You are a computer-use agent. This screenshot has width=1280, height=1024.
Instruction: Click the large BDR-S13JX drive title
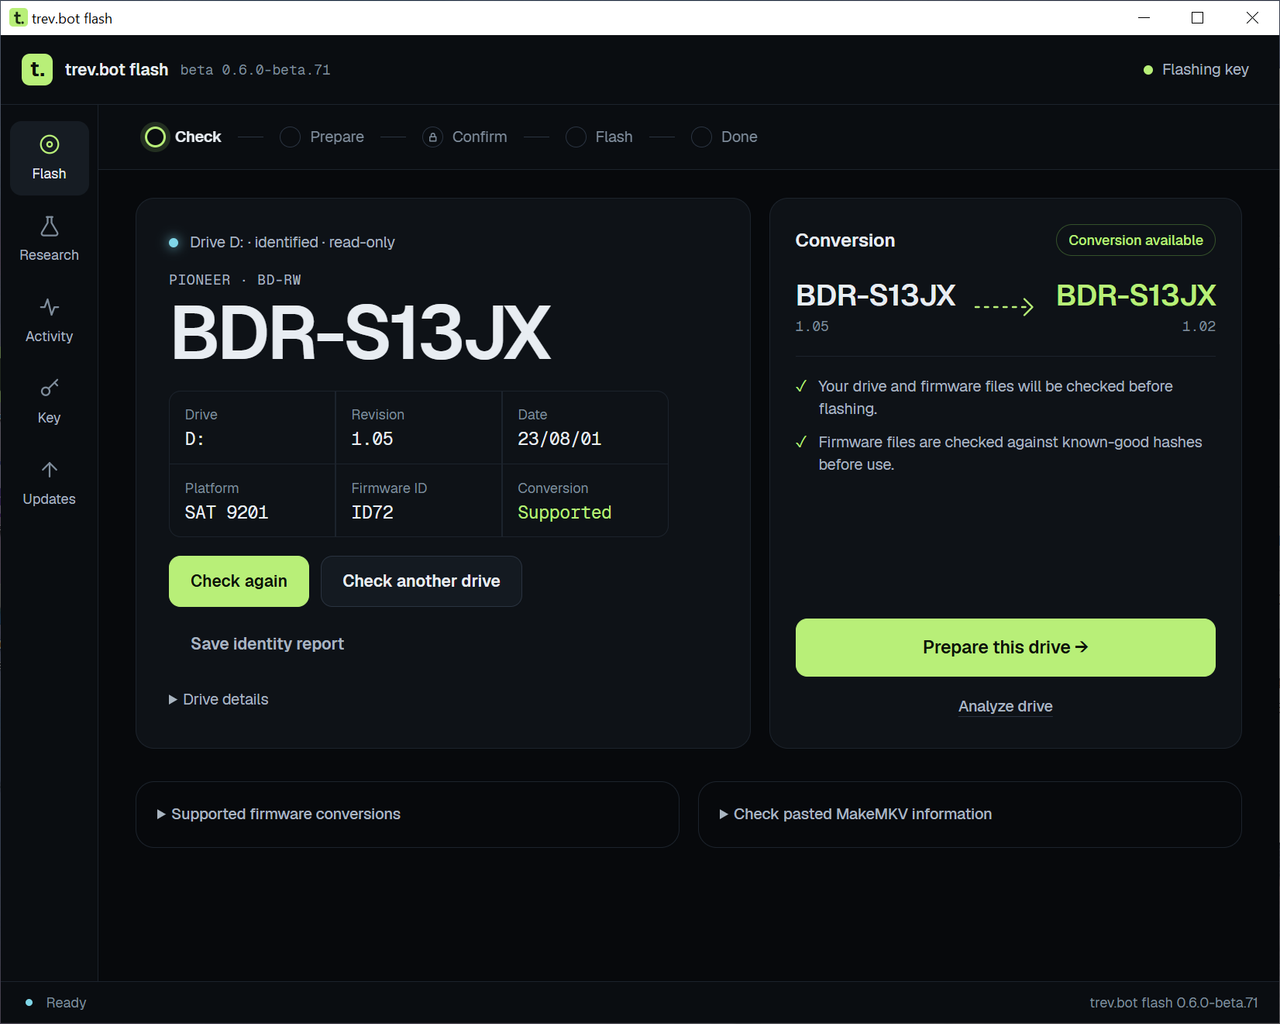click(361, 333)
